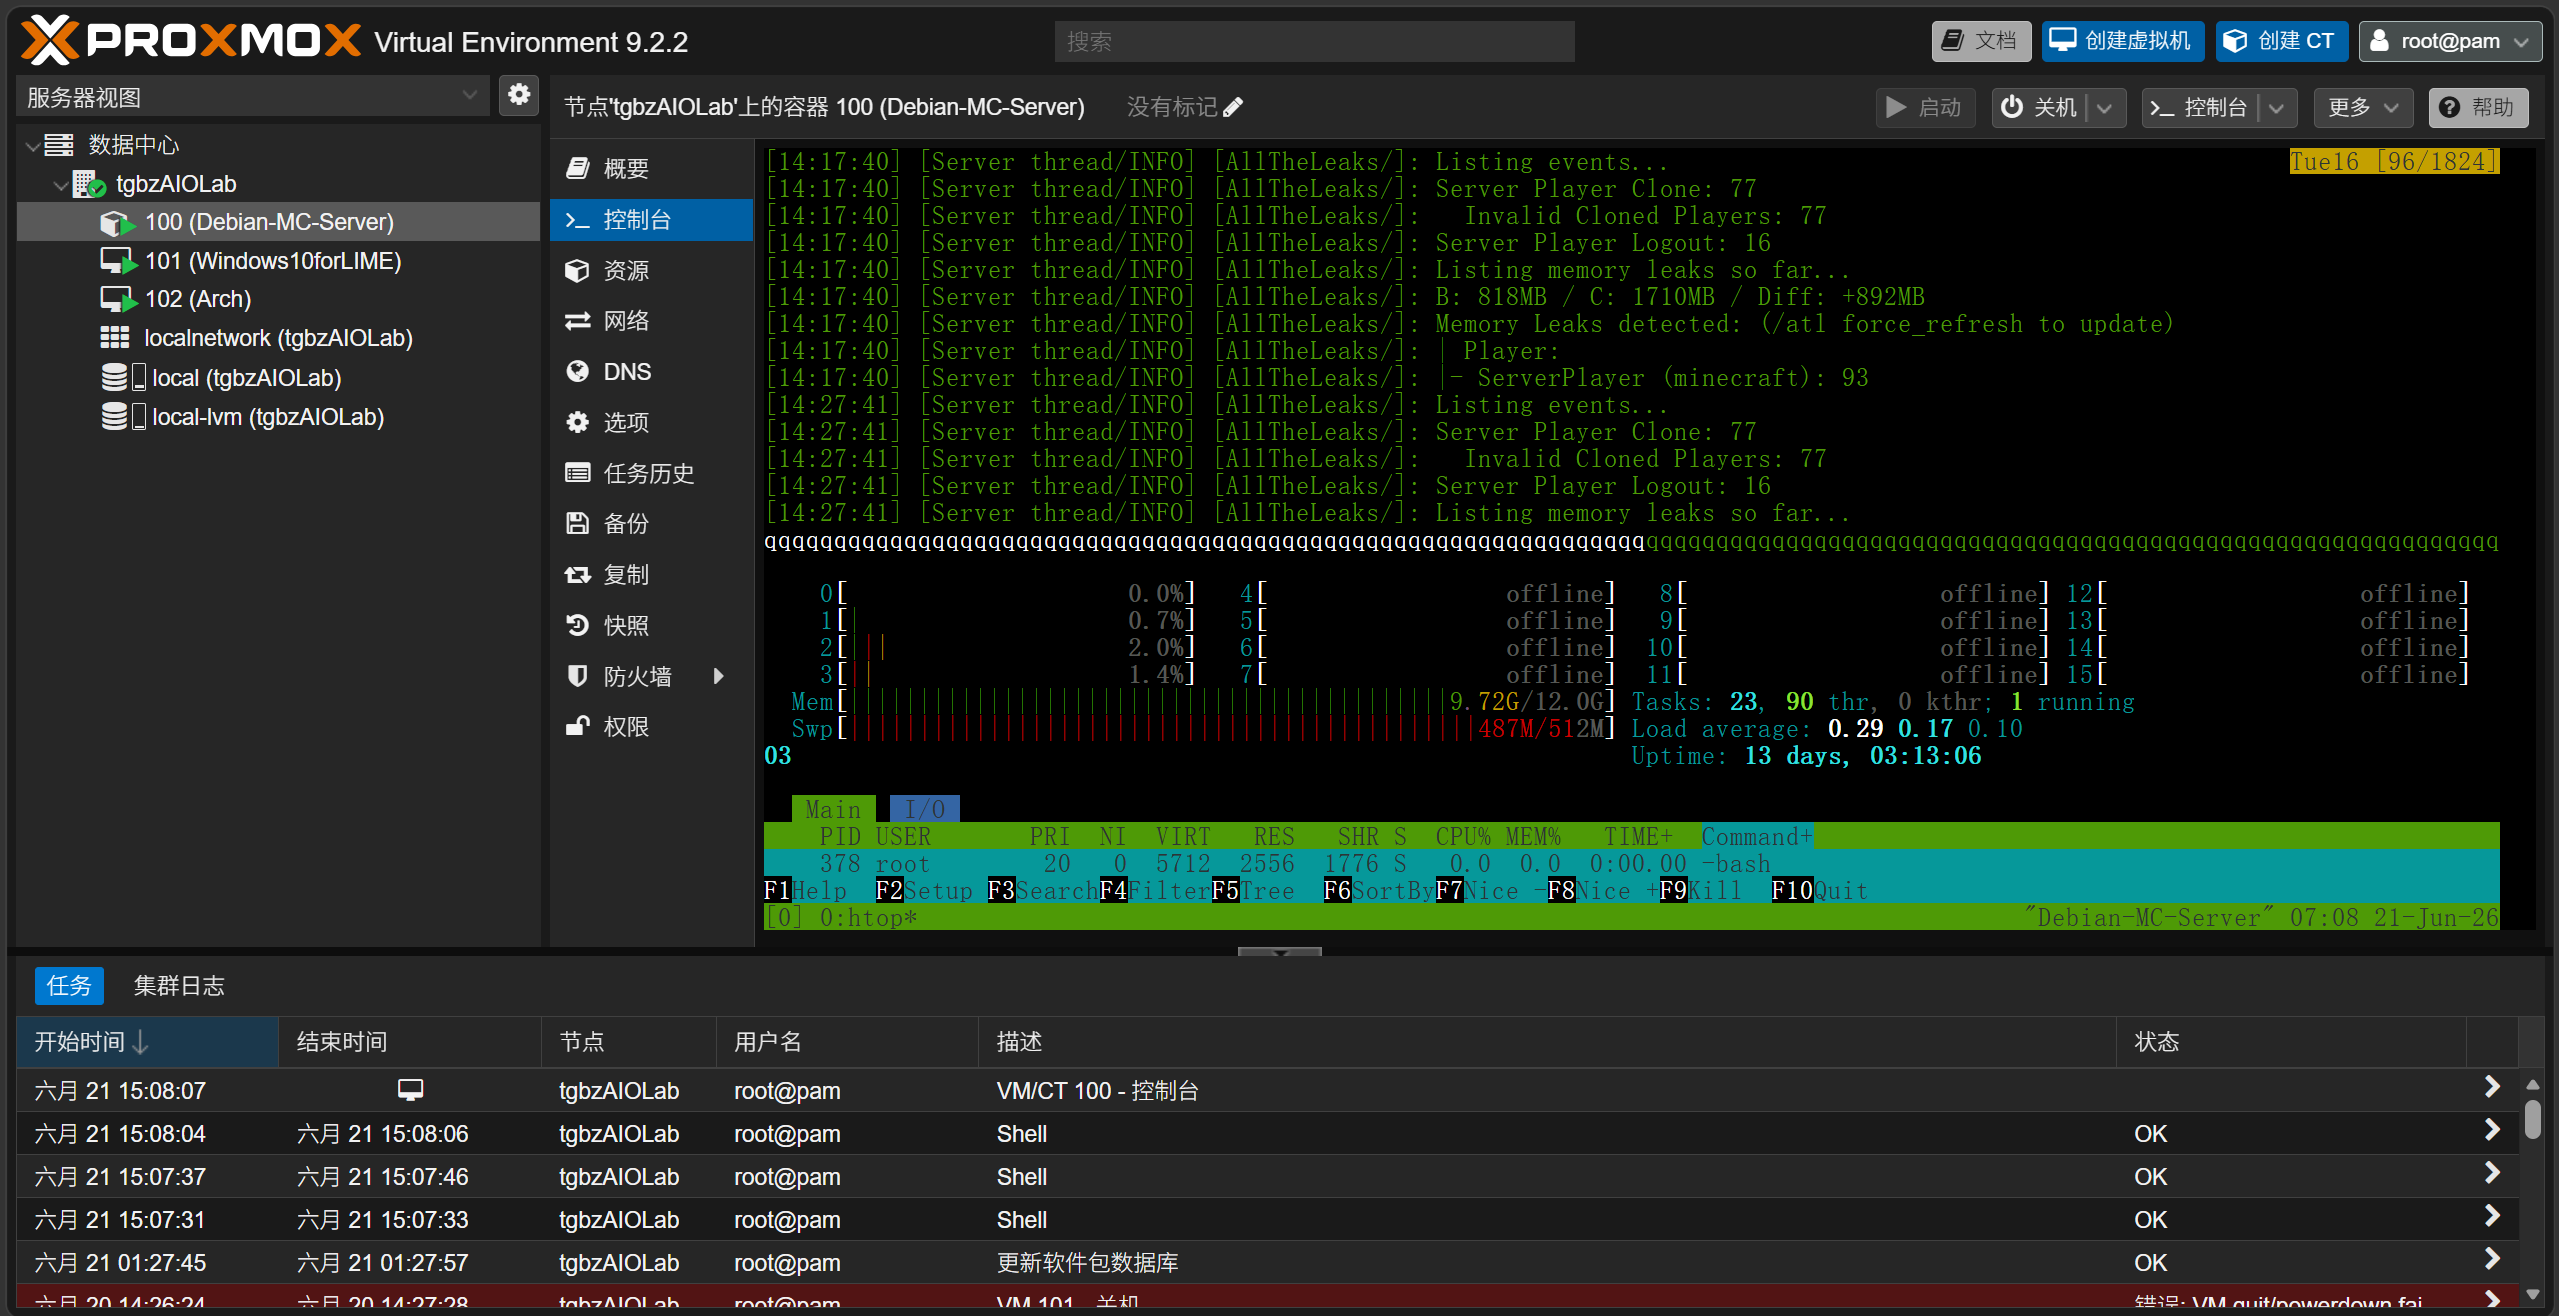Sort by the 描述 column header

click(1547, 1042)
